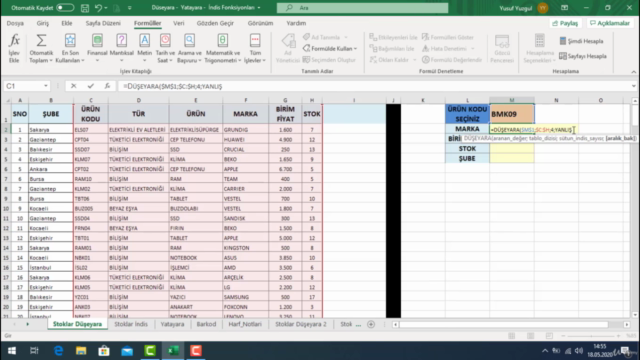Screen dimensions: 640x360
Task: Switch to the Gözden Geçir tab
Action: 215,23
